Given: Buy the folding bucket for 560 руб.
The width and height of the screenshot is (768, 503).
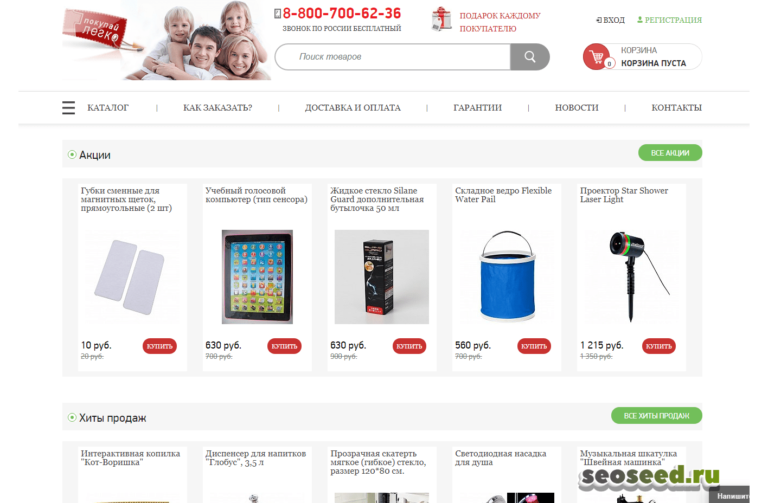Looking at the screenshot, I should point(534,346).
